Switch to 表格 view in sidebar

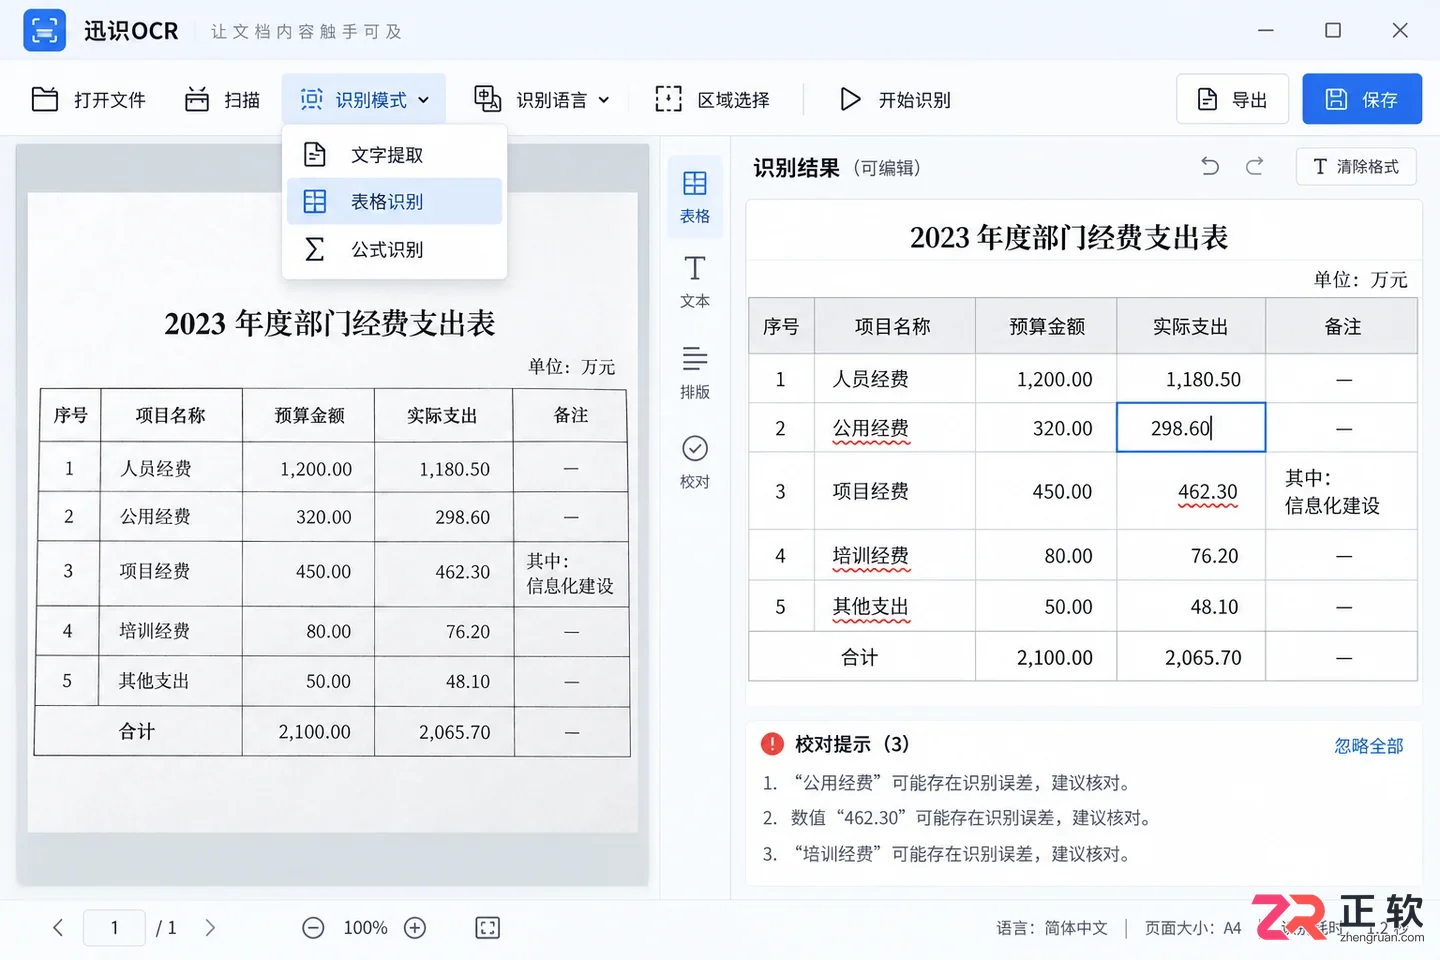click(x=695, y=197)
